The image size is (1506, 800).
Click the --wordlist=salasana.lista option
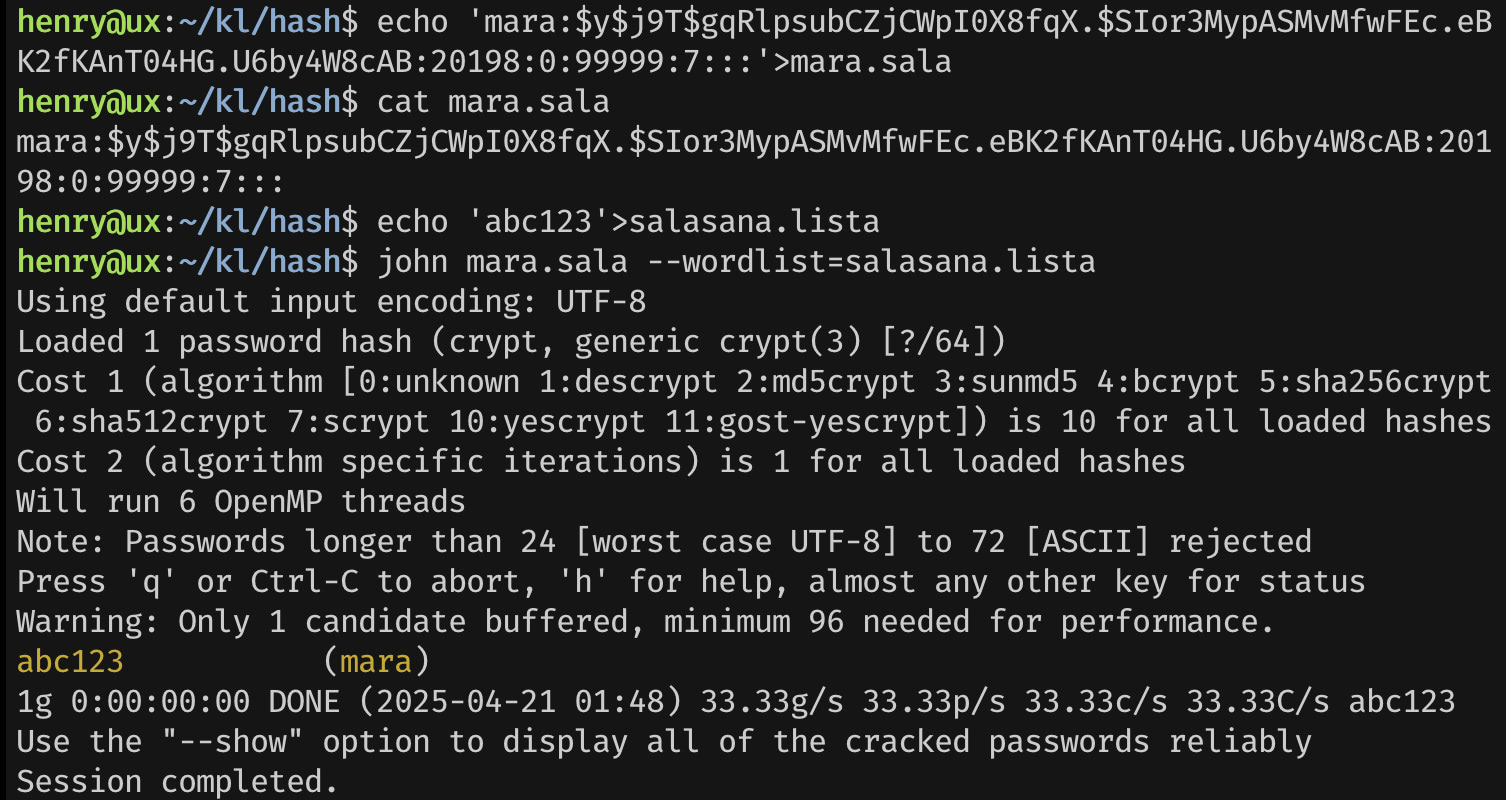[870, 262]
